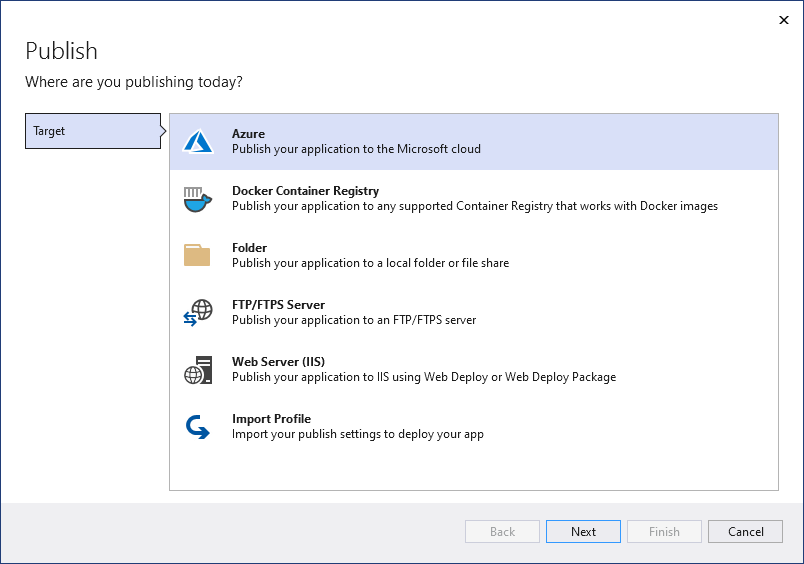The image size is (804, 564).
Task: Choose Import Profile option
Action: pyautogui.click(x=271, y=419)
